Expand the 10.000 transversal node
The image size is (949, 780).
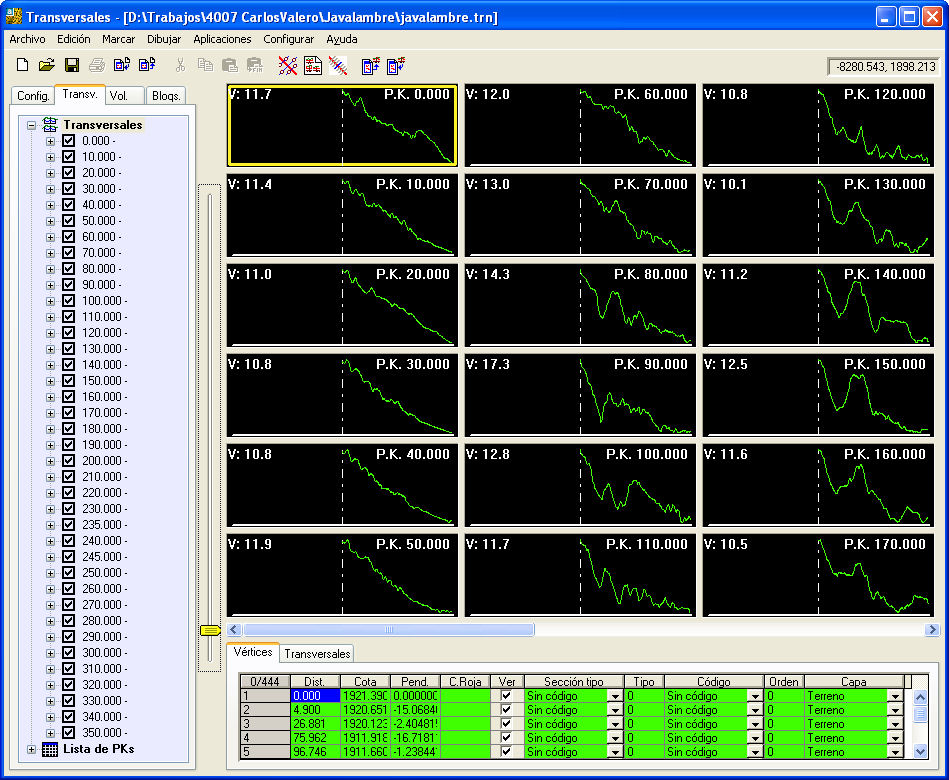coord(50,157)
